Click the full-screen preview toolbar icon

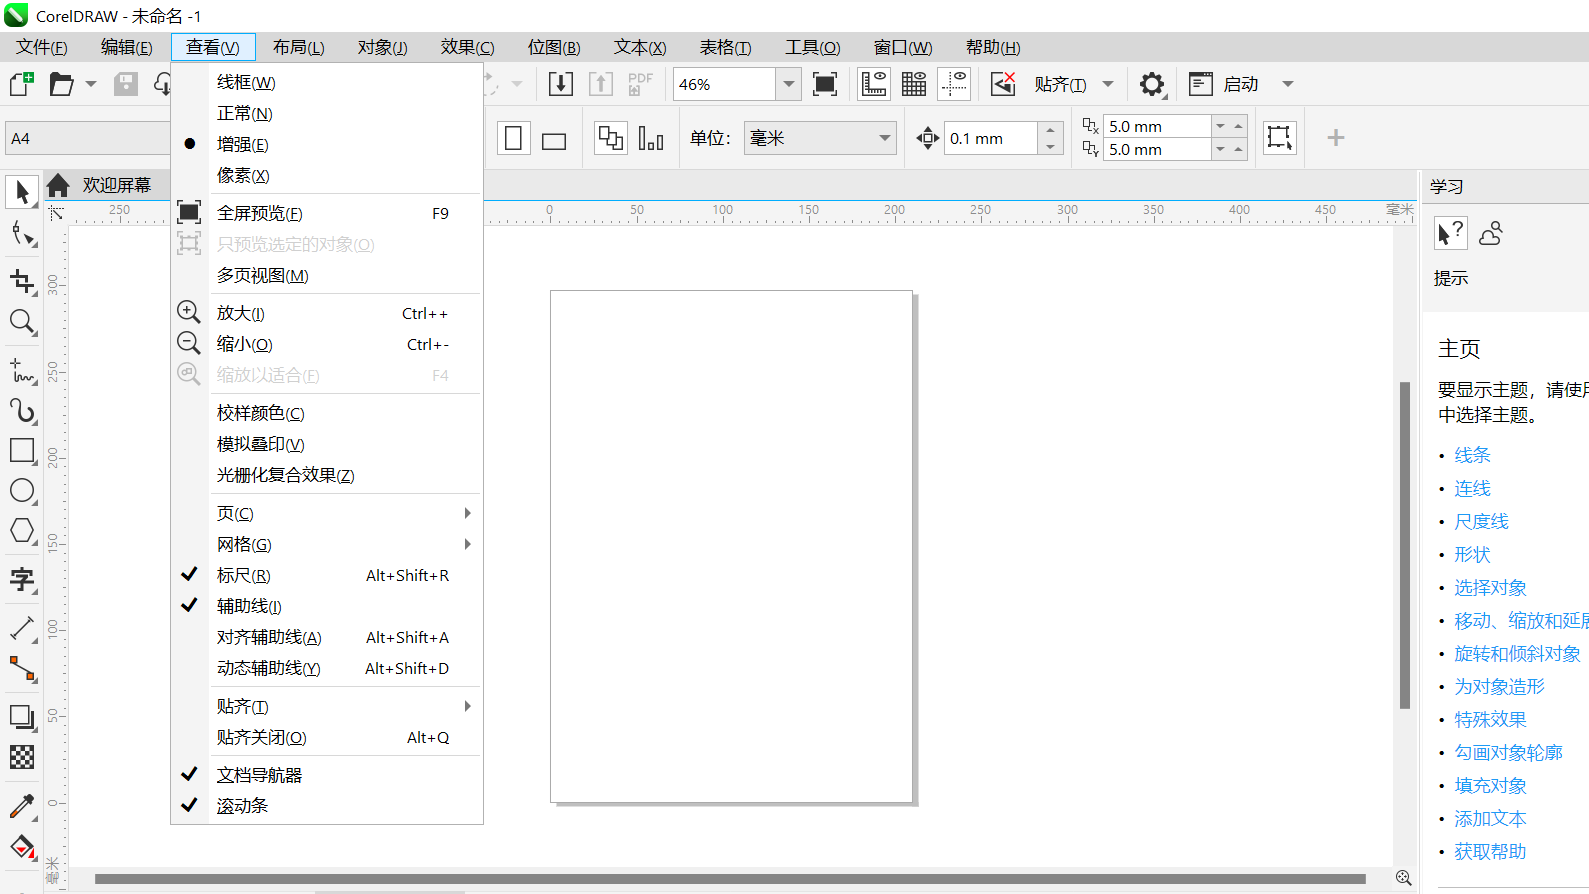click(825, 84)
